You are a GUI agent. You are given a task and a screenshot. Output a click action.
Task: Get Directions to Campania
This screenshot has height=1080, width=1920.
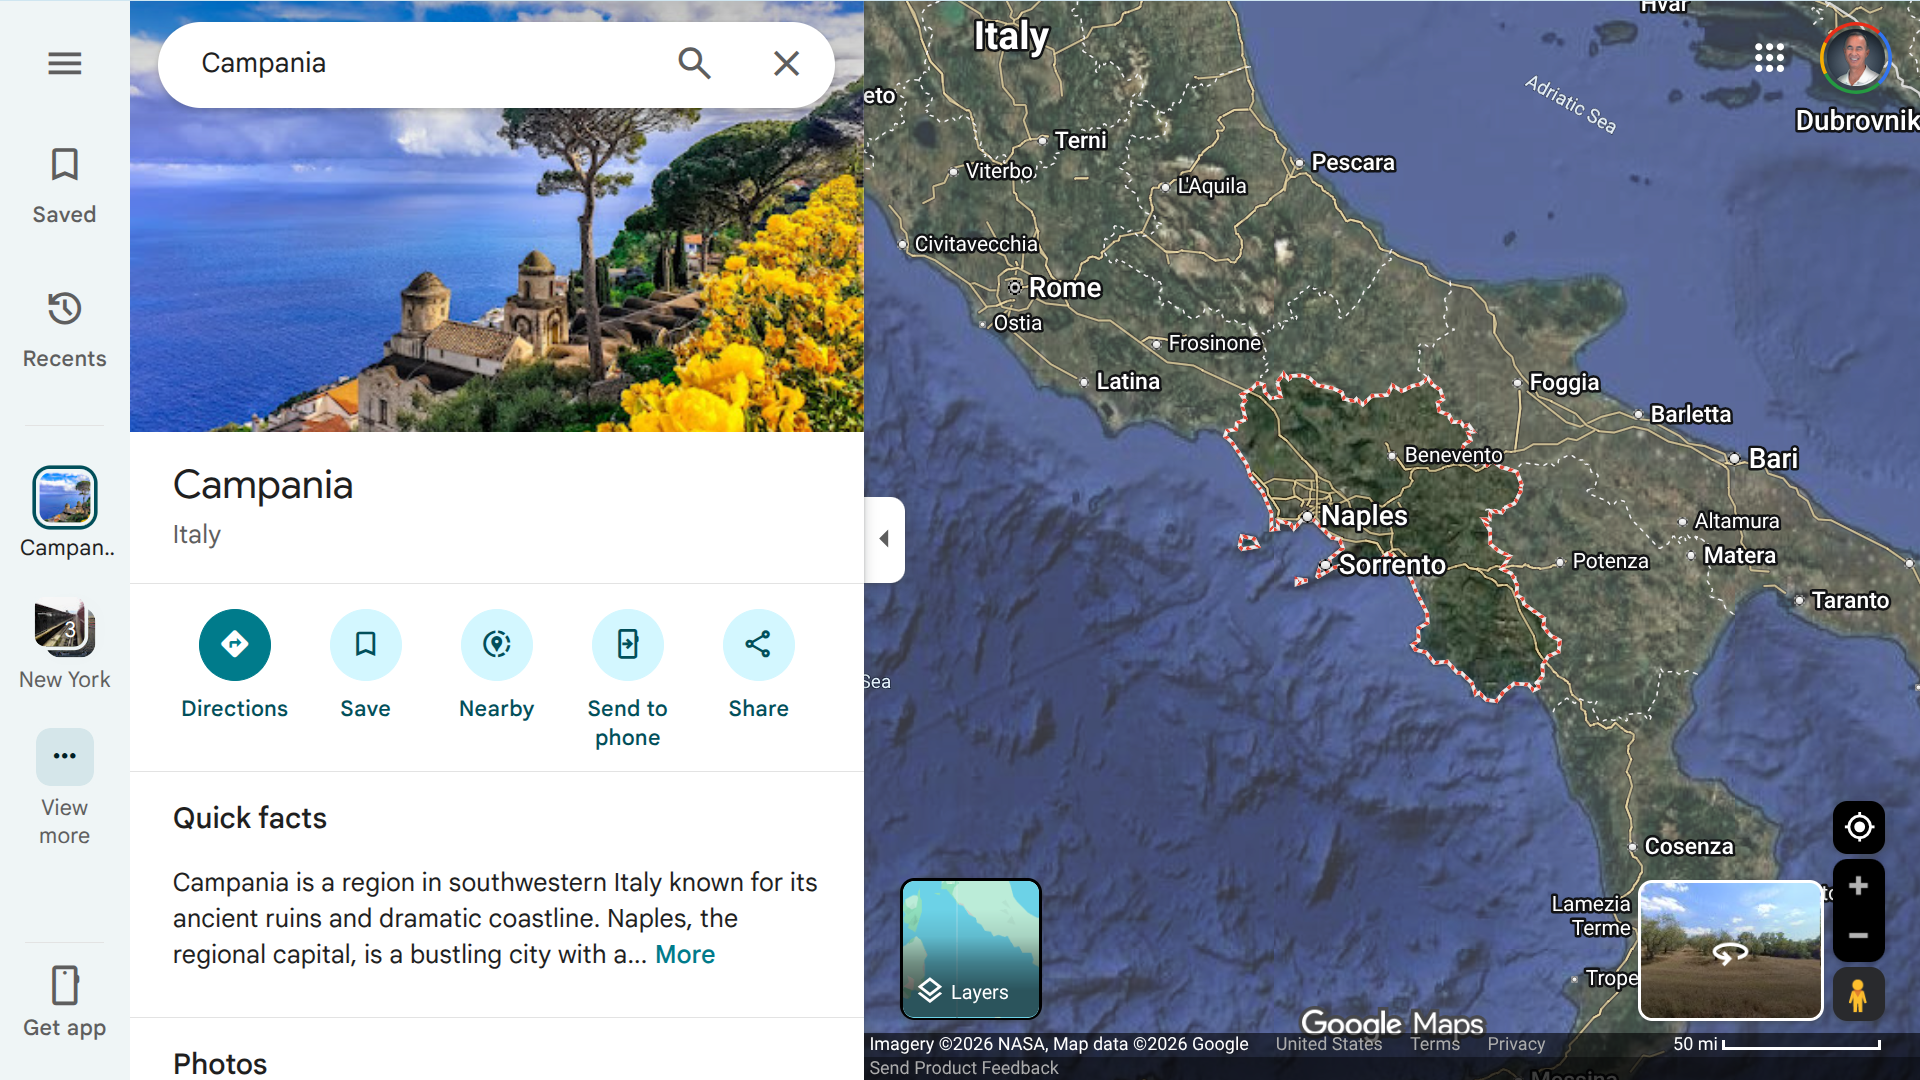[x=234, y=644]
